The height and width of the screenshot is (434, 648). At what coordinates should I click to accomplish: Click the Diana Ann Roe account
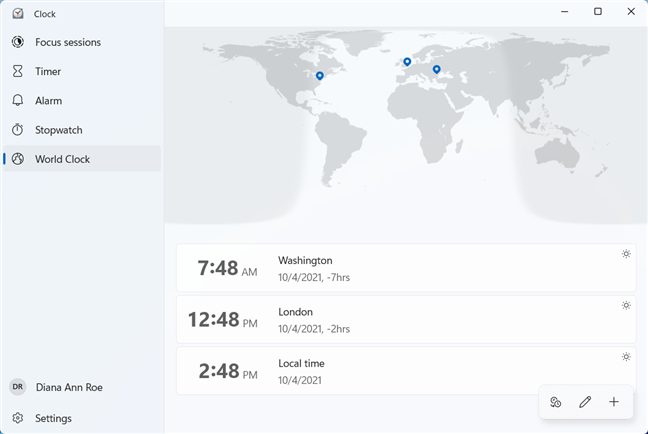point(68,387)
